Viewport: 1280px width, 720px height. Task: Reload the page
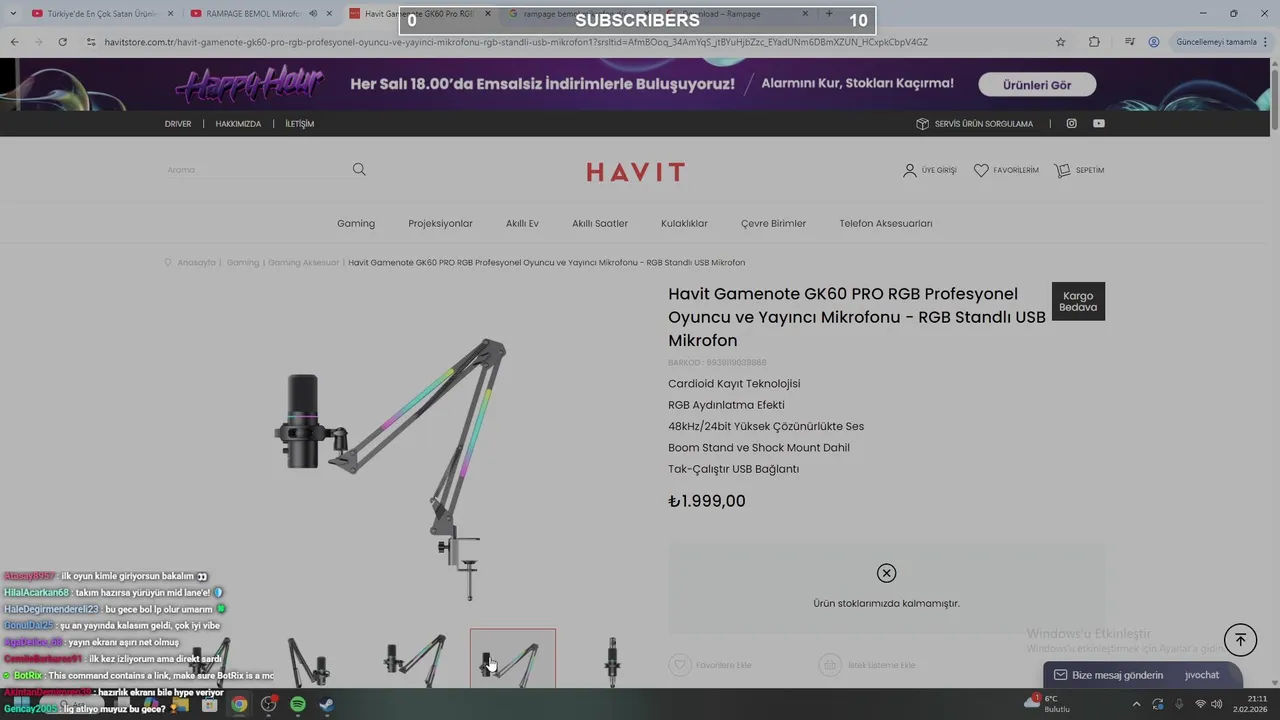62,42
